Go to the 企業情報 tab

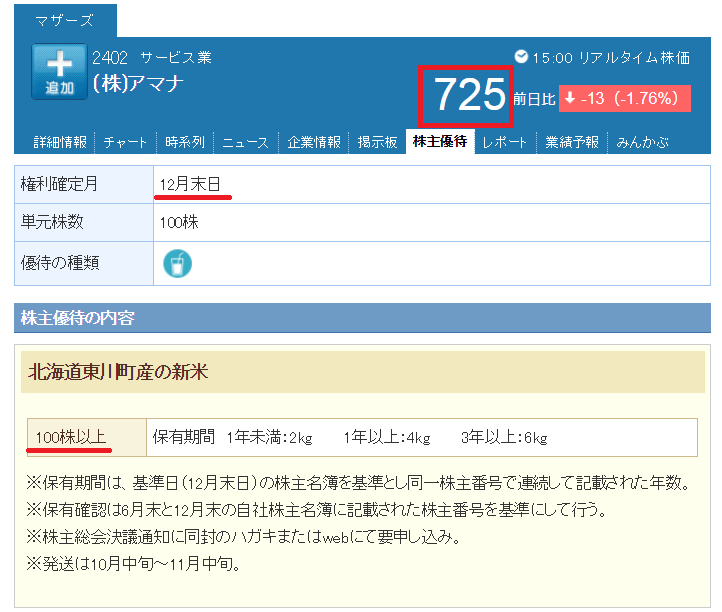314,142
